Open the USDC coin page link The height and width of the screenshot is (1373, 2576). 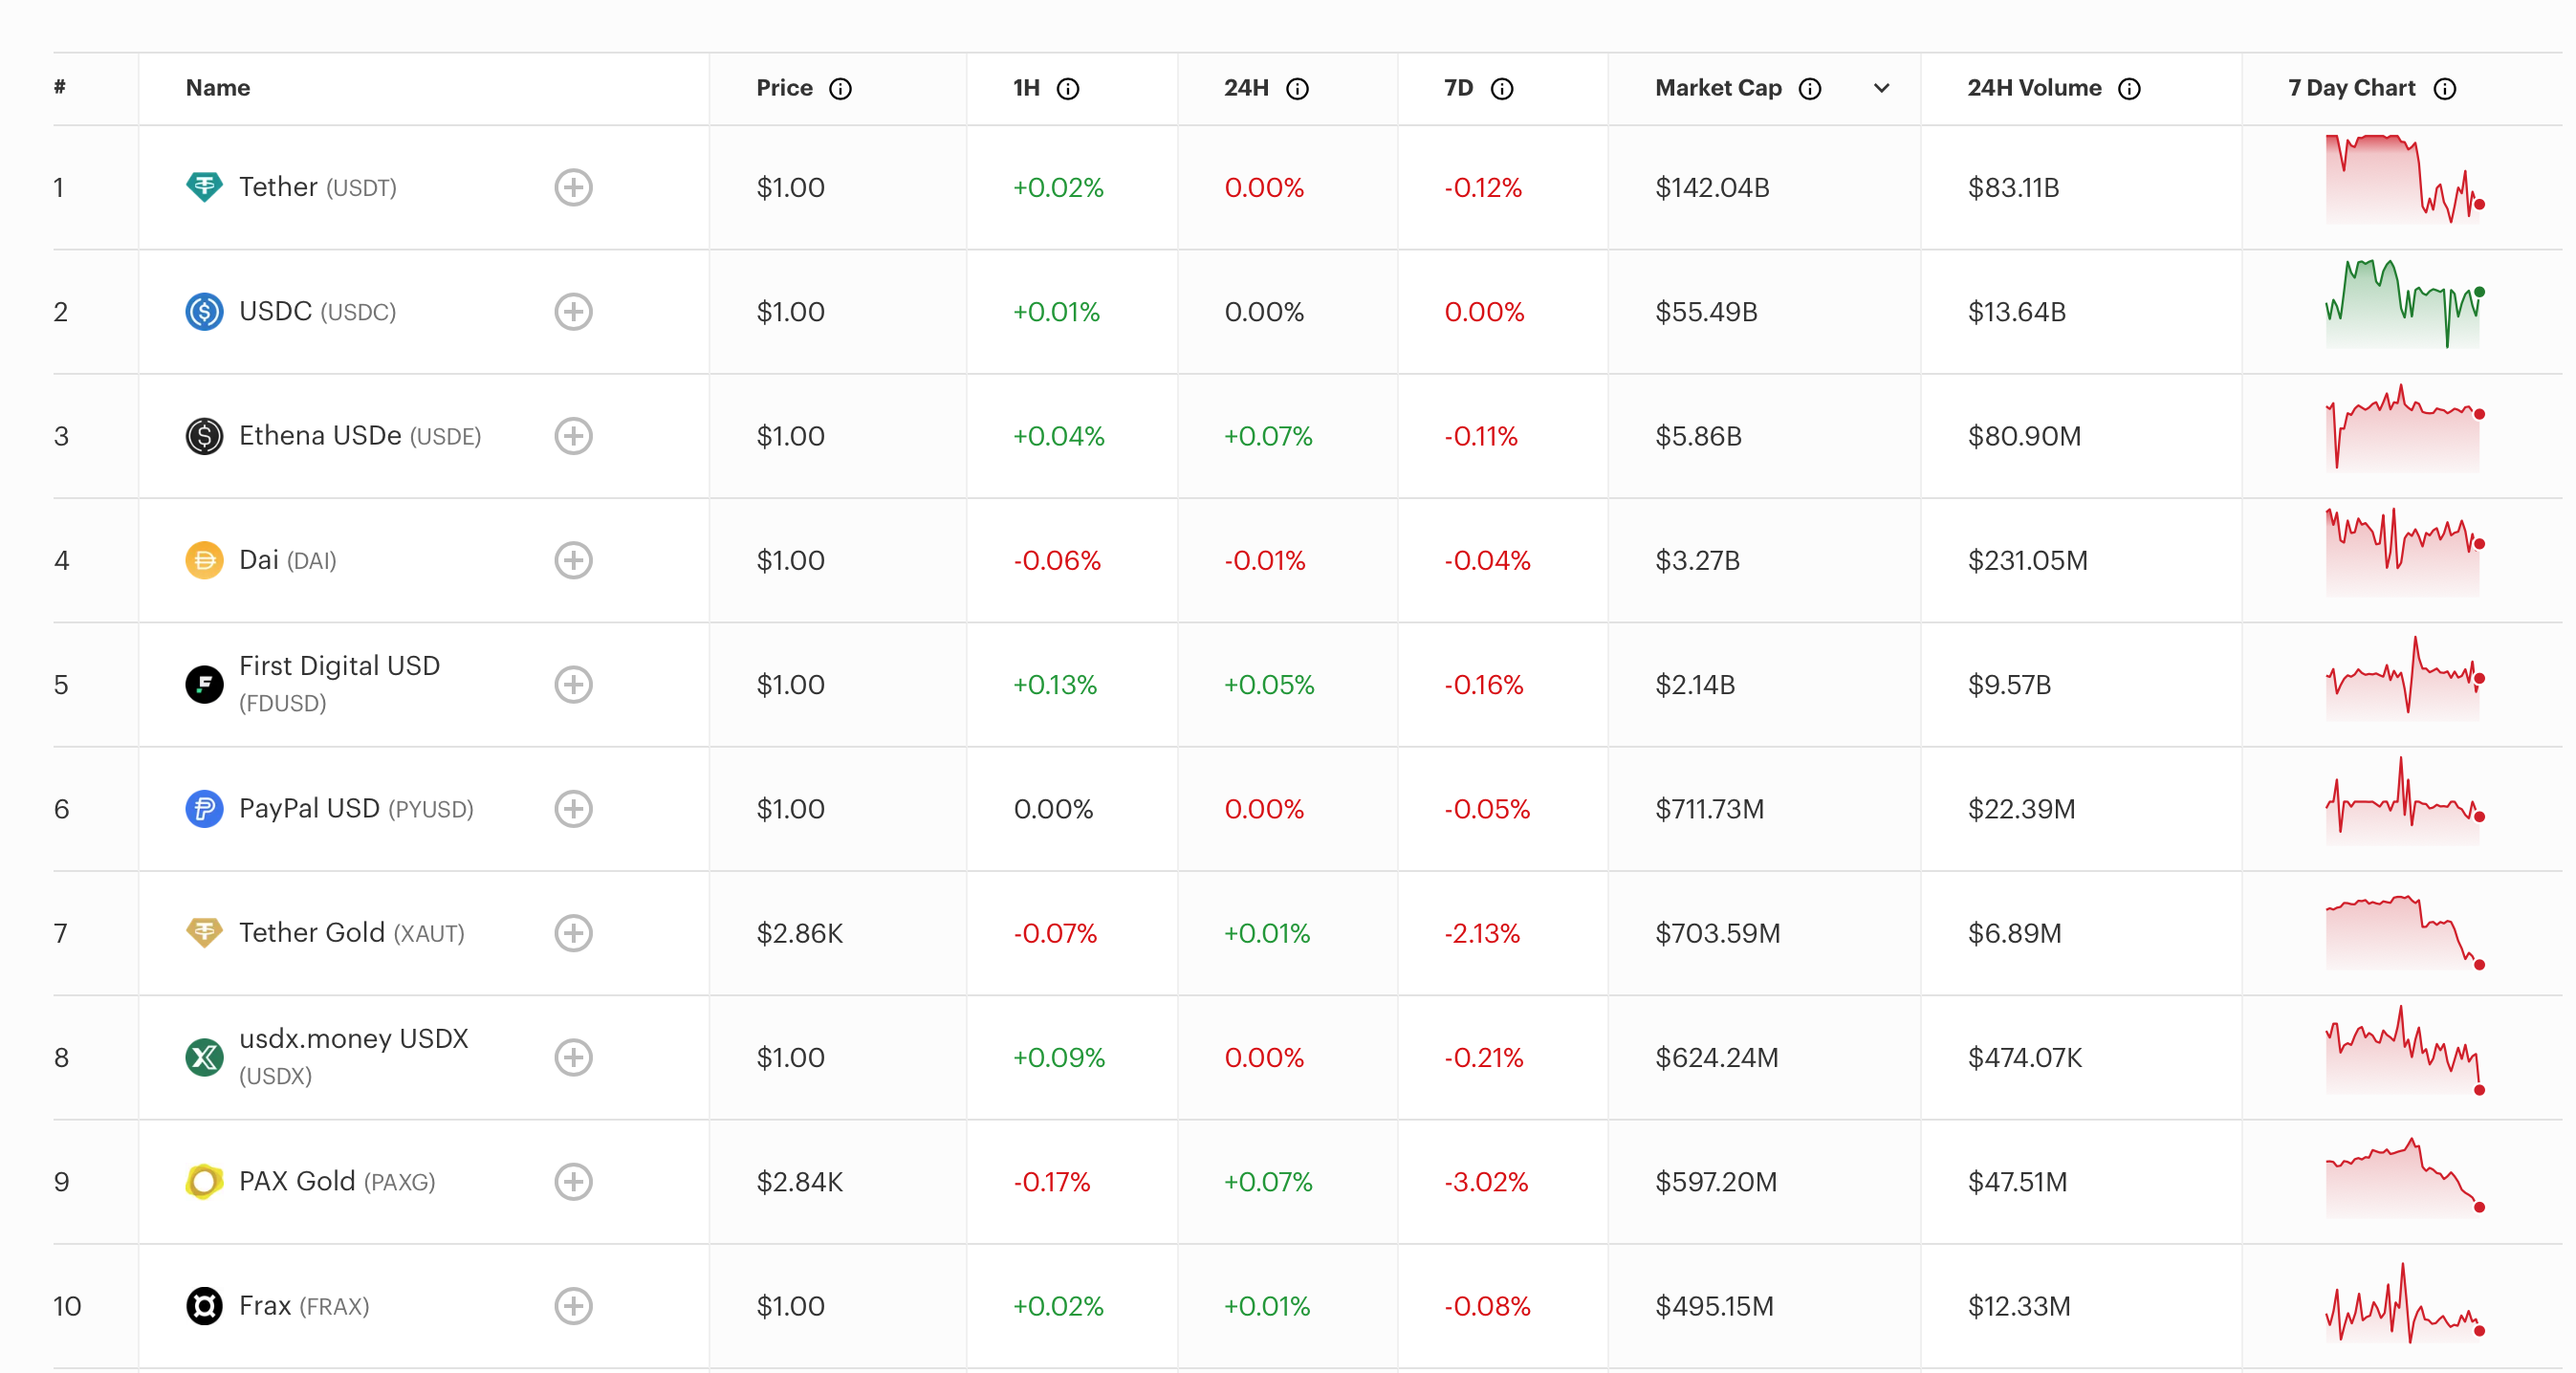pyautogui.click(x=318, y=311)
